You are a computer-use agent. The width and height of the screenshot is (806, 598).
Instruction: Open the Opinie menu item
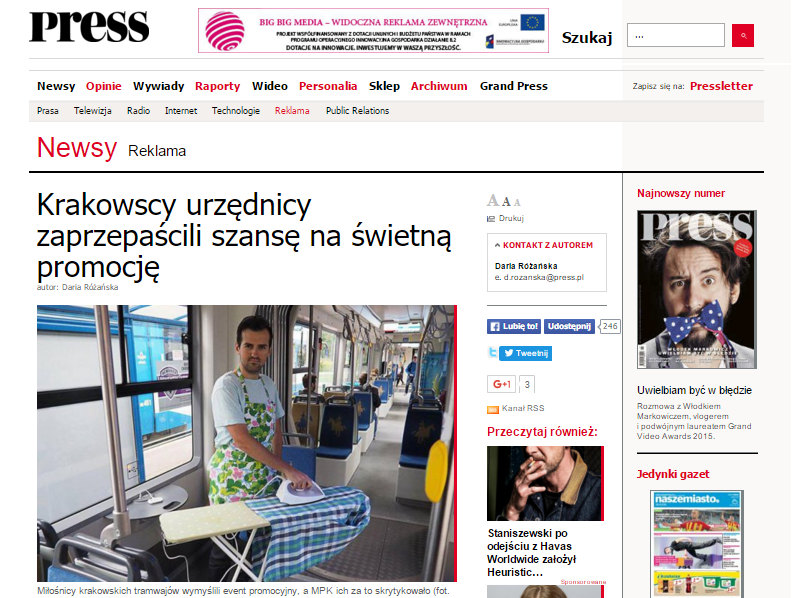(104, 86)
